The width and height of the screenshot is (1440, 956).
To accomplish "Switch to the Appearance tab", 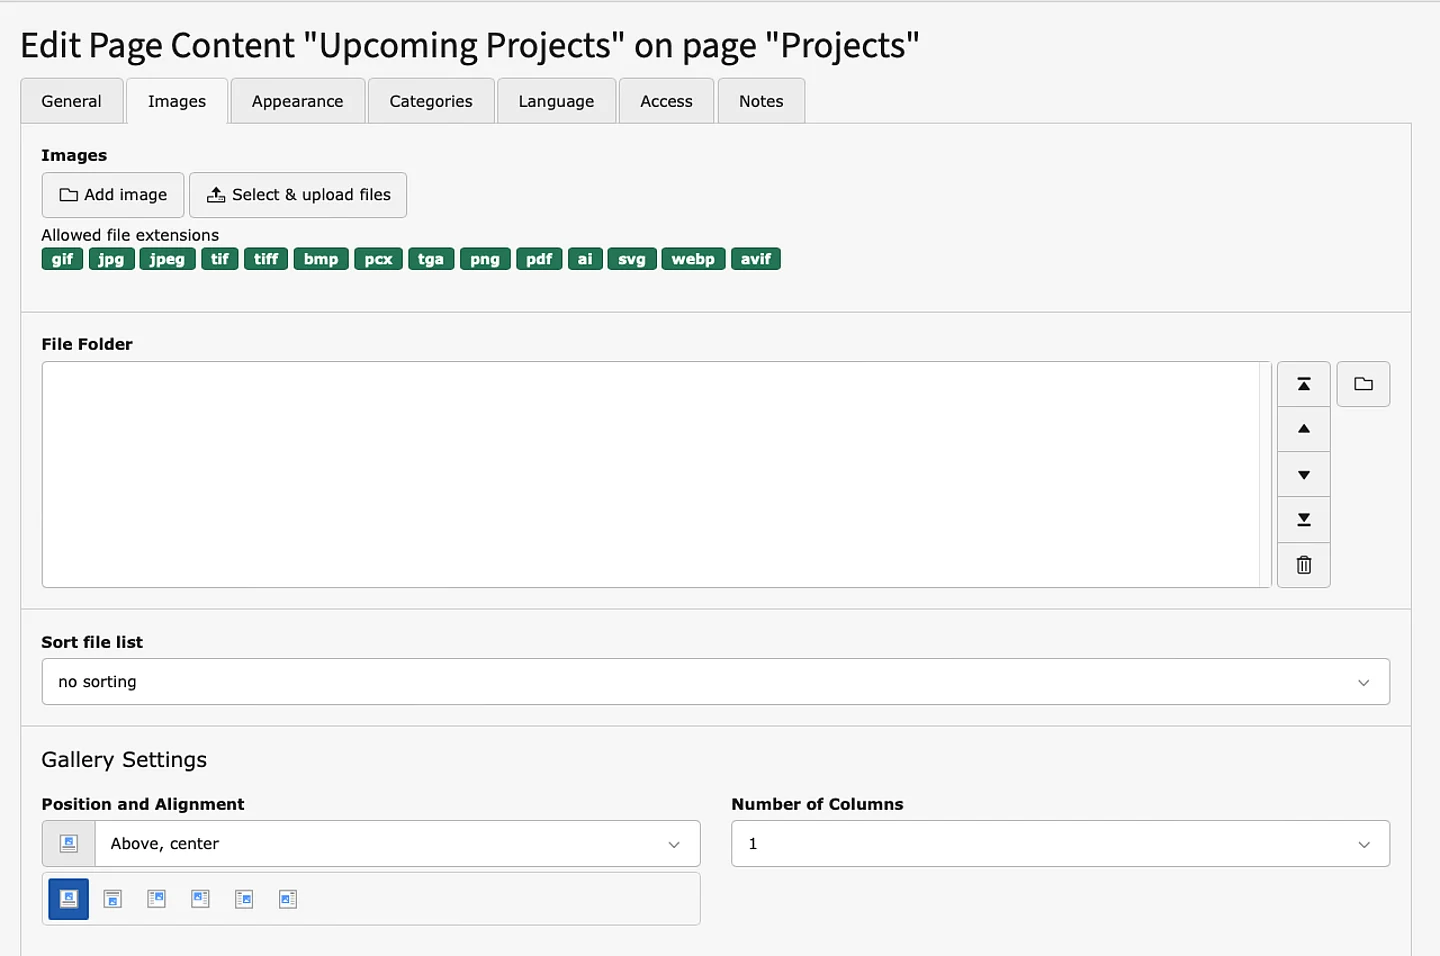I will click(x=297, y=100).
